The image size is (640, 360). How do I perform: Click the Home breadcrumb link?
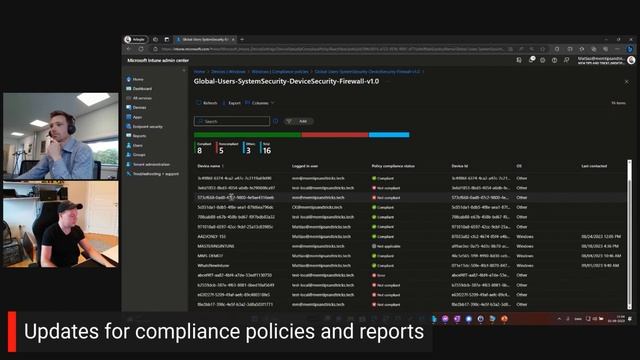pyautogui.click(x=199, y=71)
